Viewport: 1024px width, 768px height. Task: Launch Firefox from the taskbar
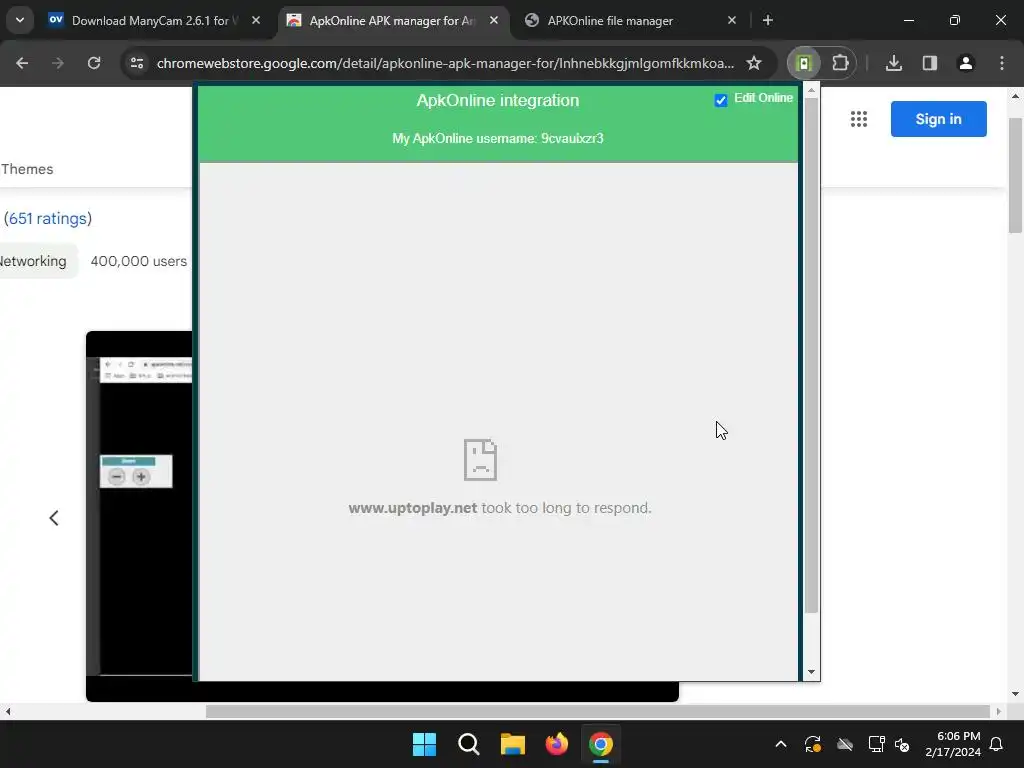(x=556, y=744)
